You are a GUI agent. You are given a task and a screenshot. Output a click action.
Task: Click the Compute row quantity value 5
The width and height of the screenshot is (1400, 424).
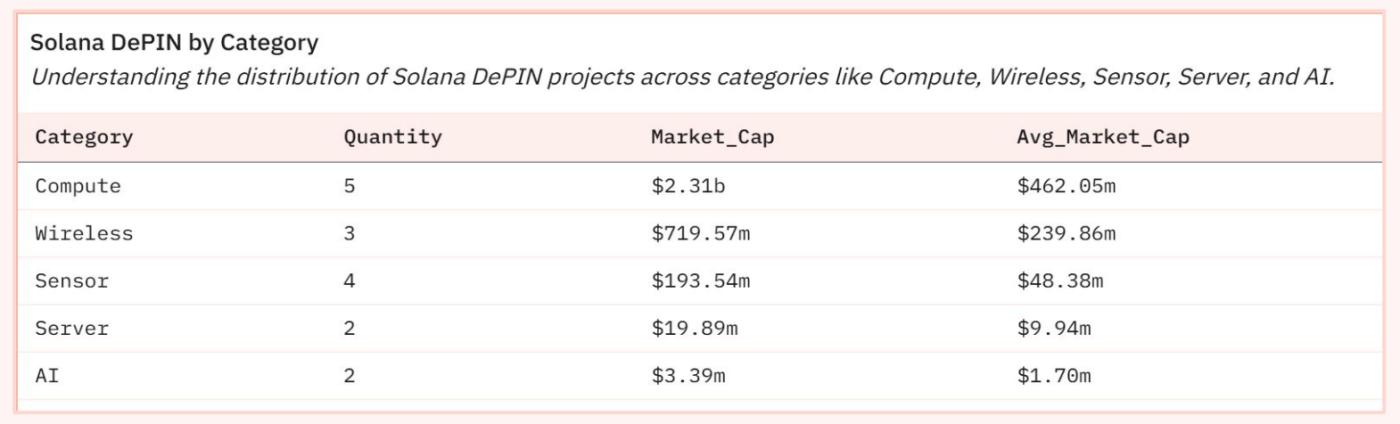point(349,186)
